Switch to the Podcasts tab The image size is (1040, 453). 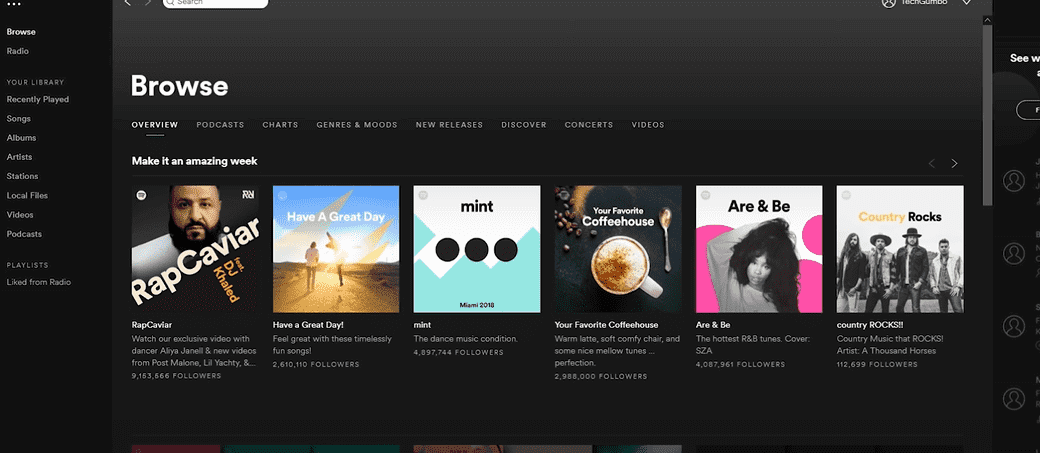tap(220, 125)
